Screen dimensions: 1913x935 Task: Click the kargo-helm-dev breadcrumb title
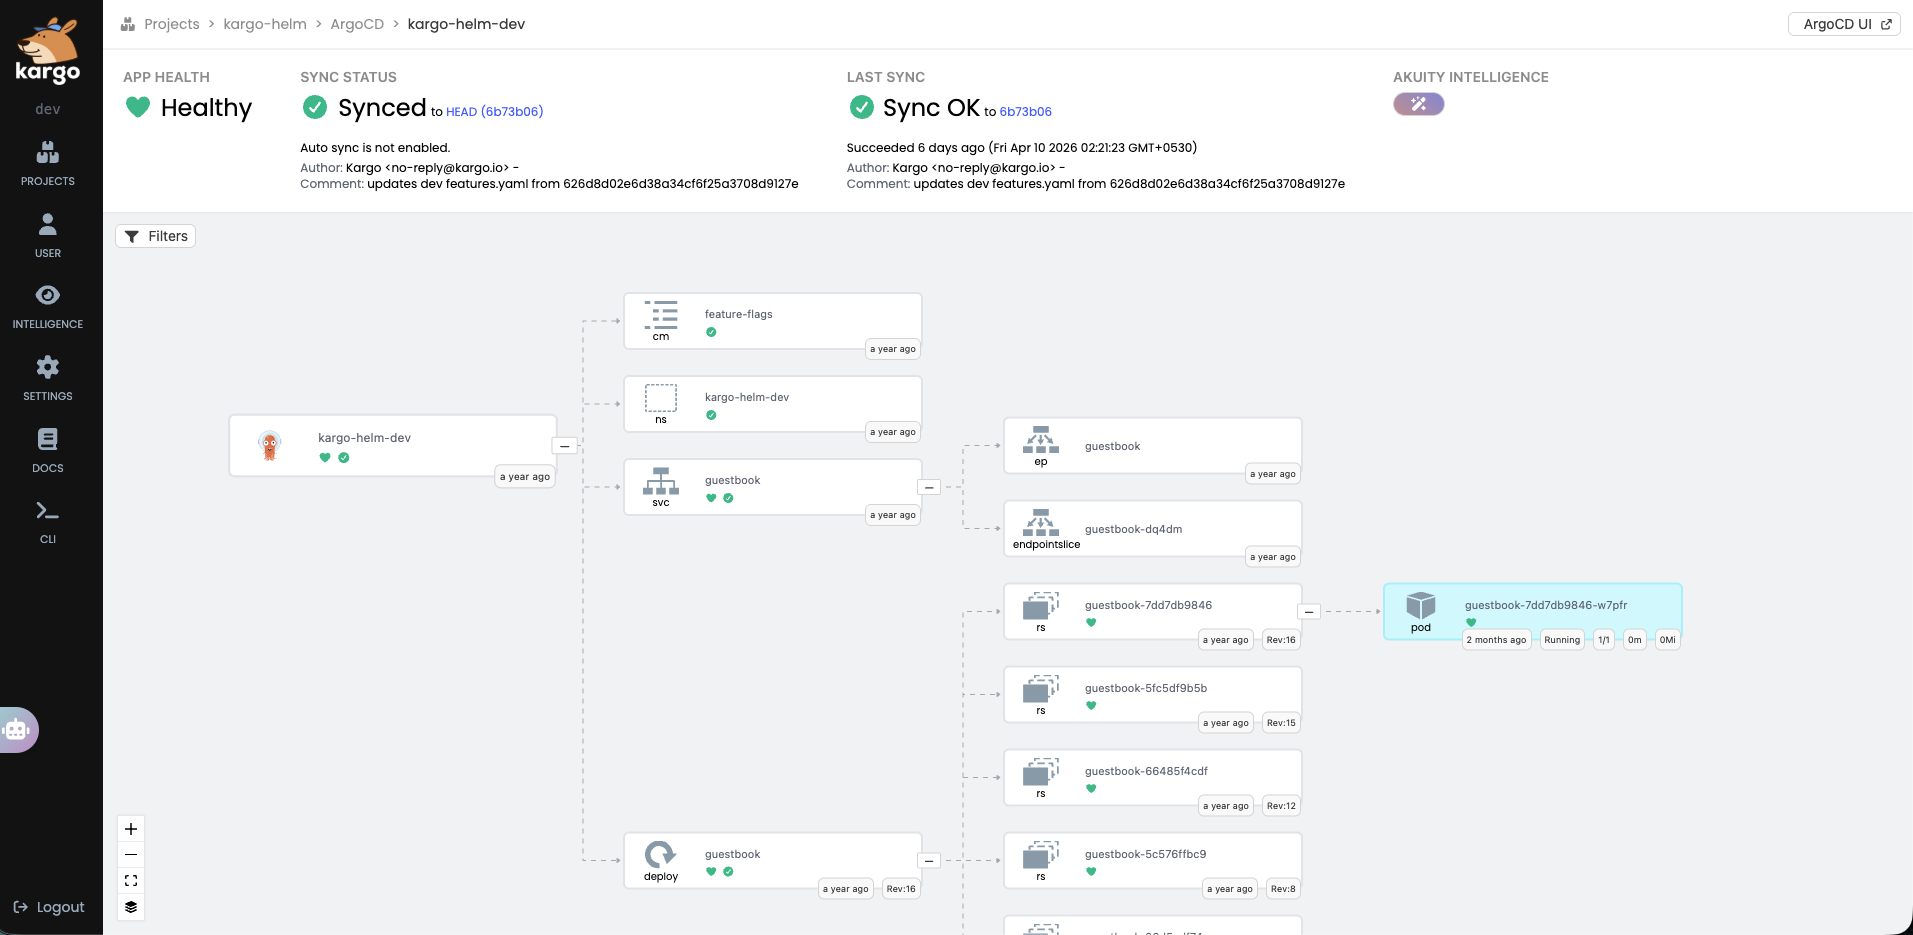tap(466, 24)
